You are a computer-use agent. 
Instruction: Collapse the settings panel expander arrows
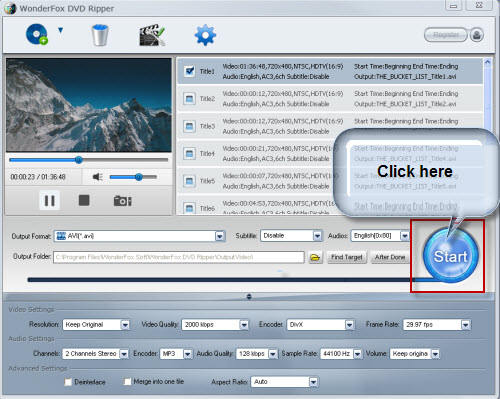[249, 297]
